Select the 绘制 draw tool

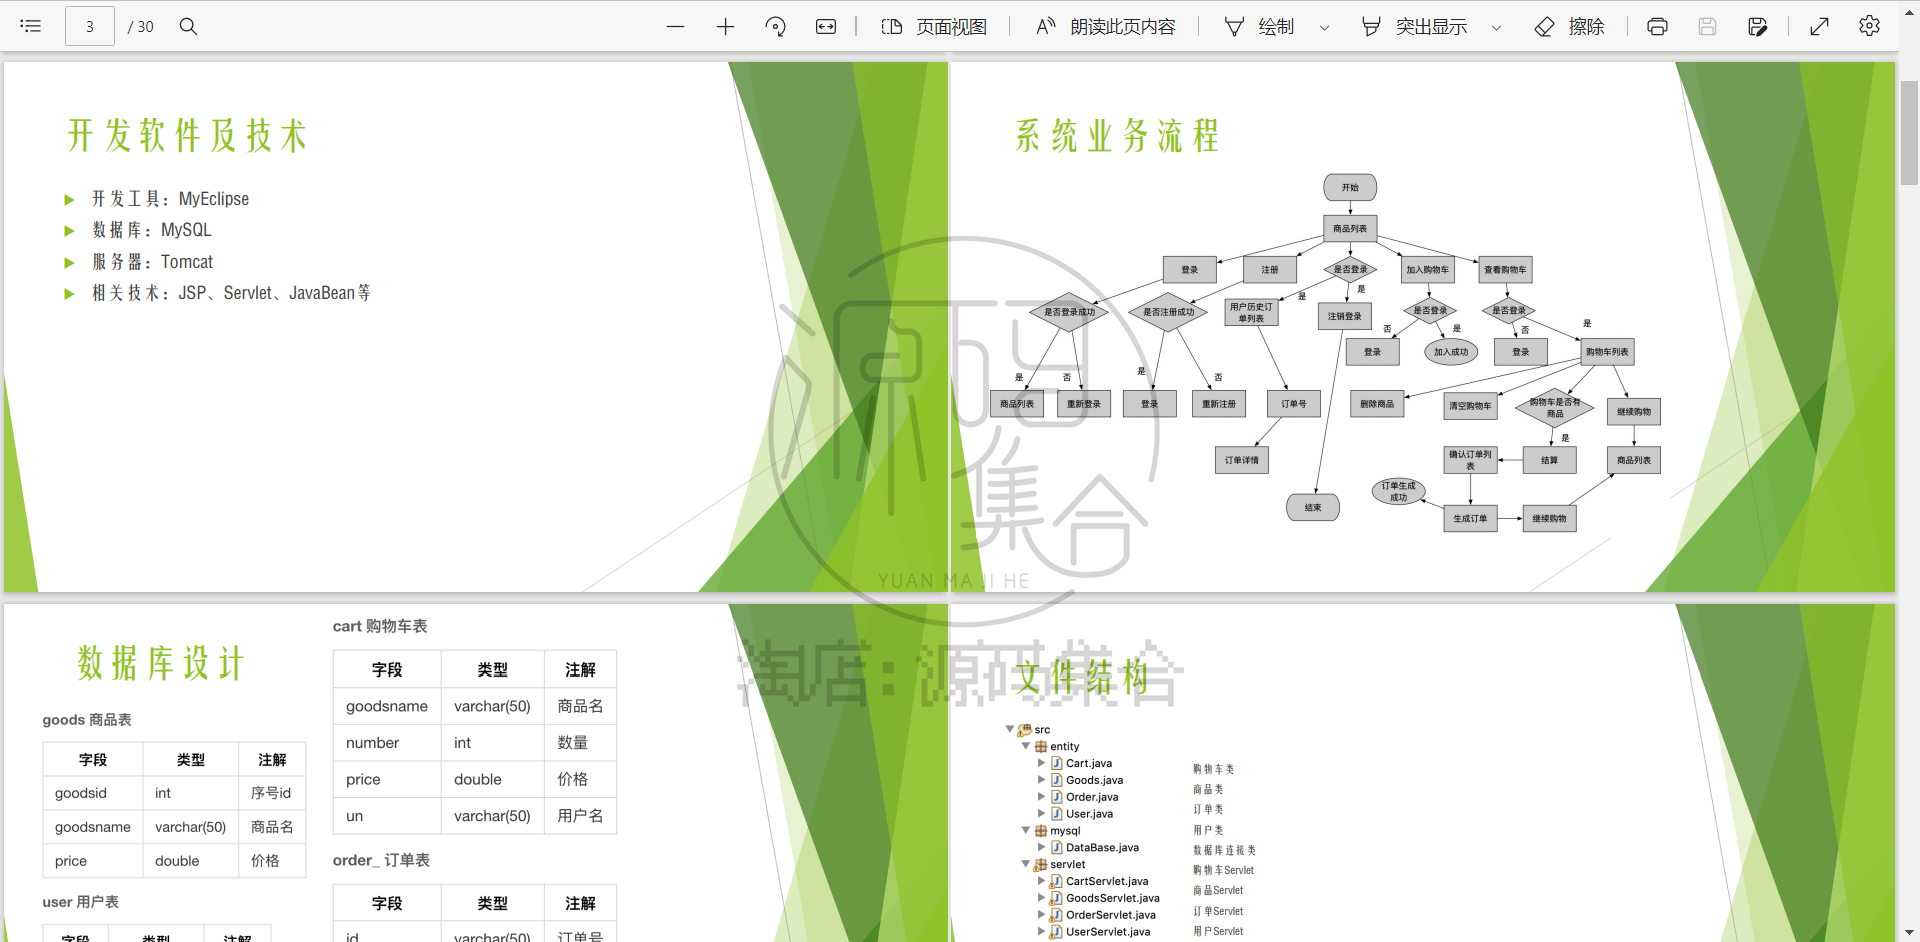[x=1260, y=26]
